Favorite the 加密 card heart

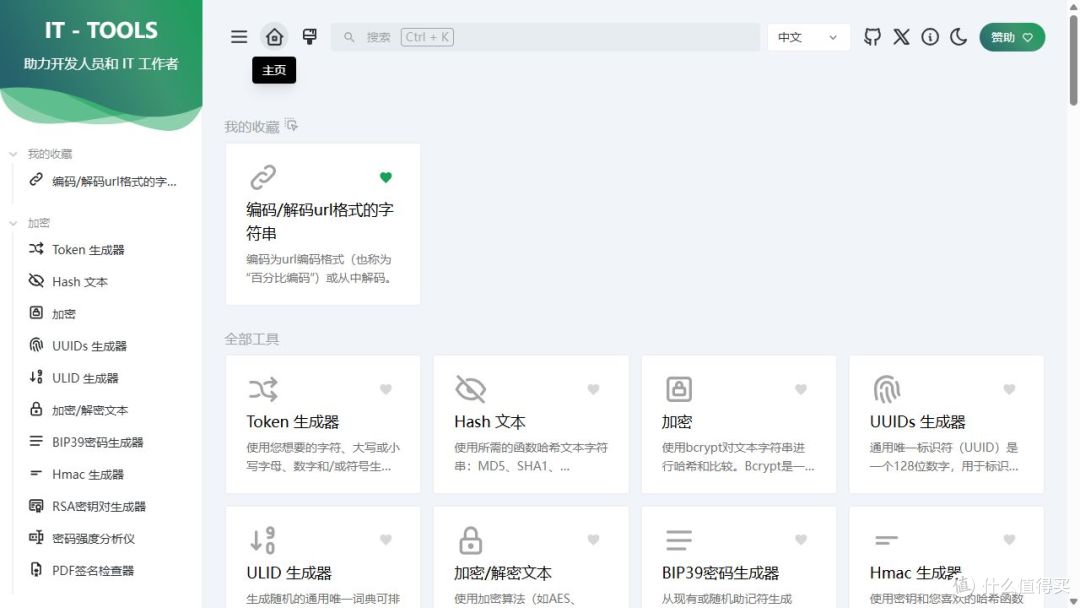[x=801, y=390]
